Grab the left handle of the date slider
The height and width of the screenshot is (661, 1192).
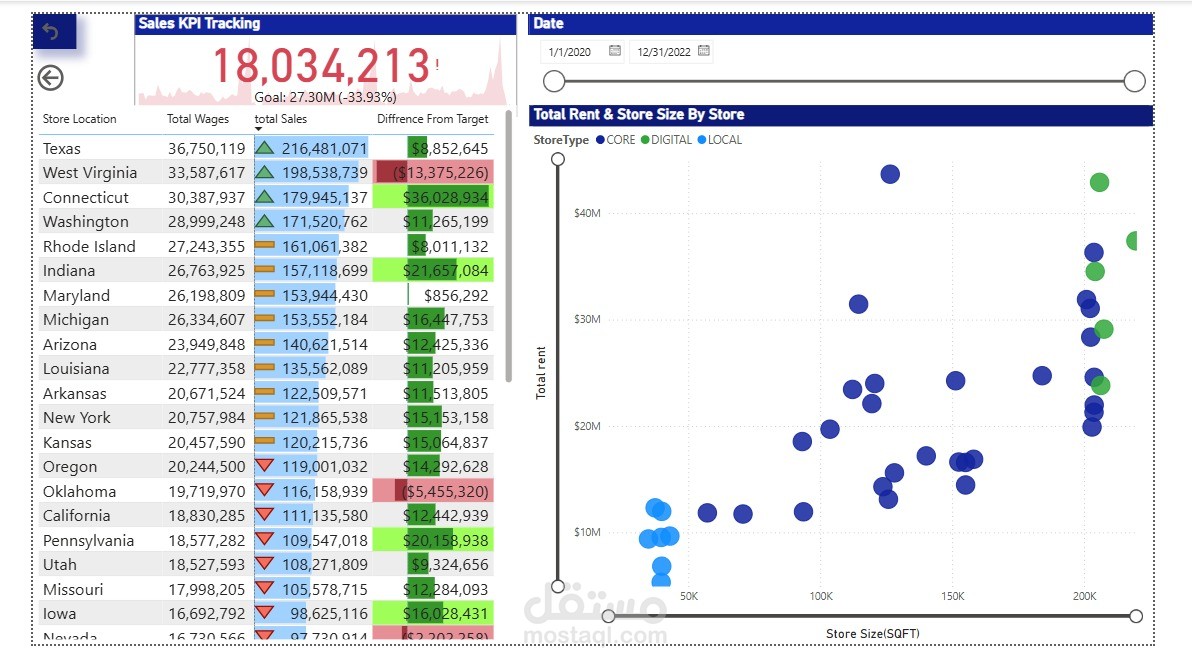554,81
